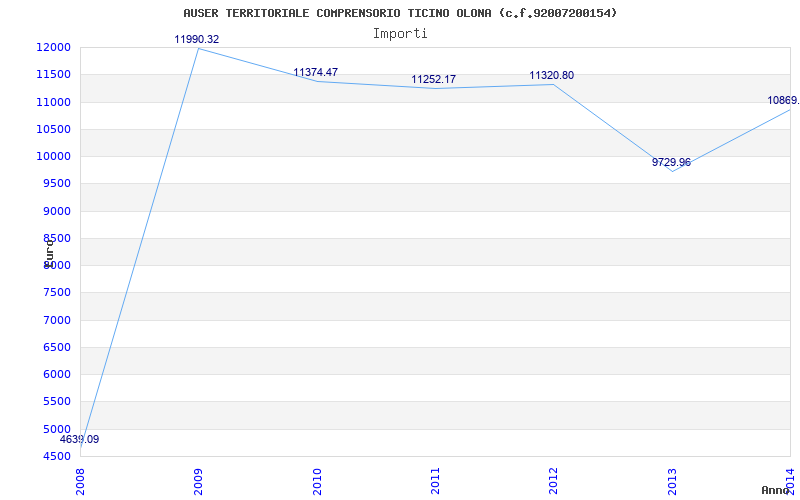Click the Anno horizontal axis title
The image size is (800, 500).
[x=777, y=490]
